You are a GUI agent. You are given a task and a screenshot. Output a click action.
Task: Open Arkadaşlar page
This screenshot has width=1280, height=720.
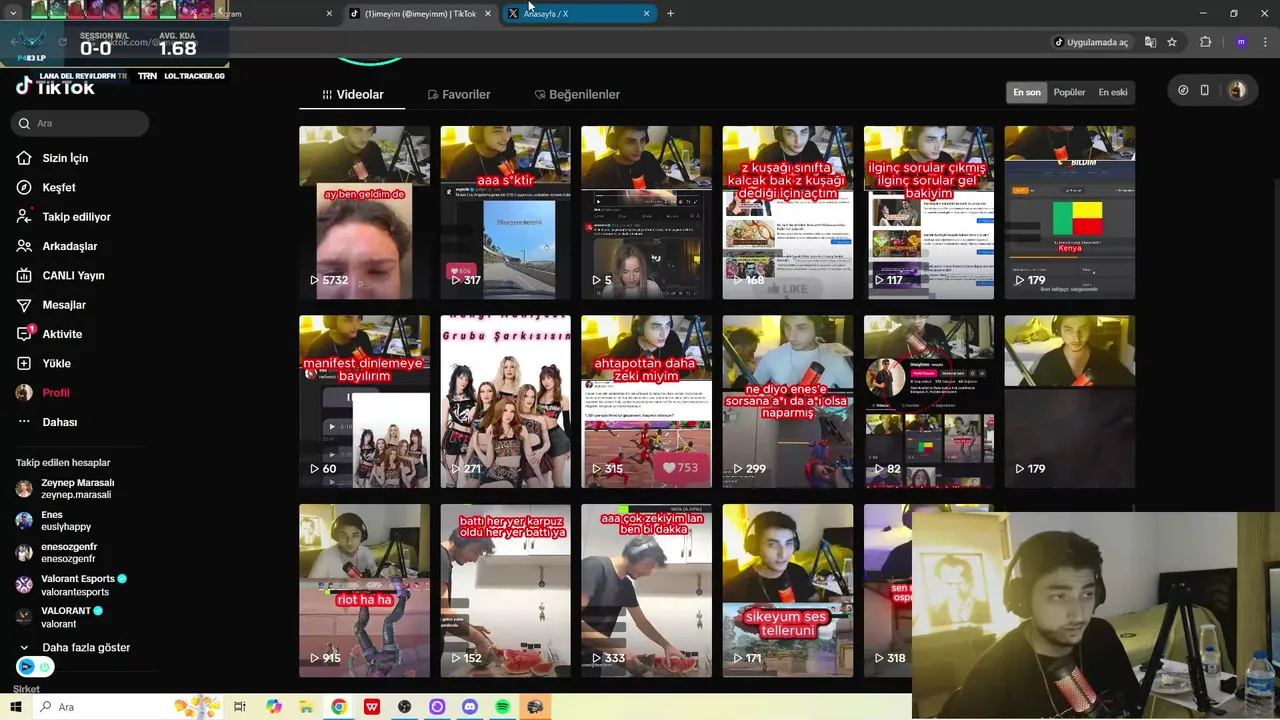tap(69, 246)
